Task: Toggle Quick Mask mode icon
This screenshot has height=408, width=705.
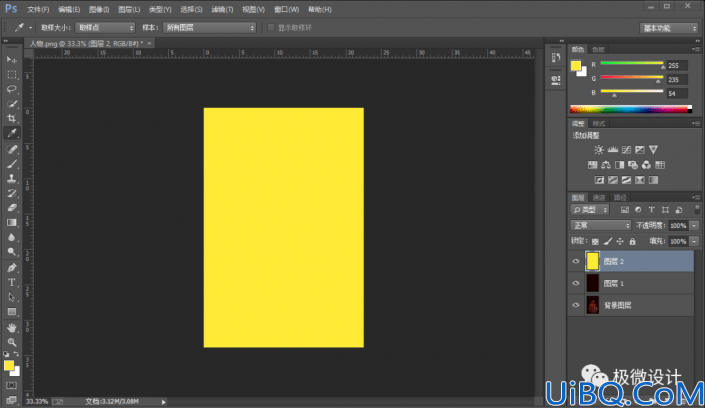Action: 11,386
